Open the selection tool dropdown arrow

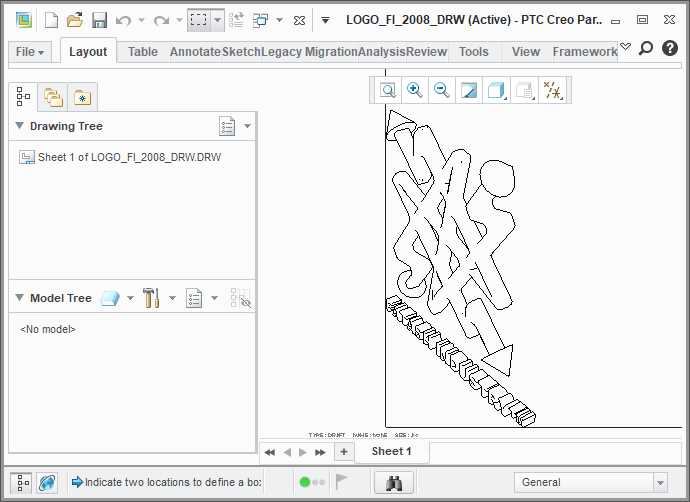(217, 20)
